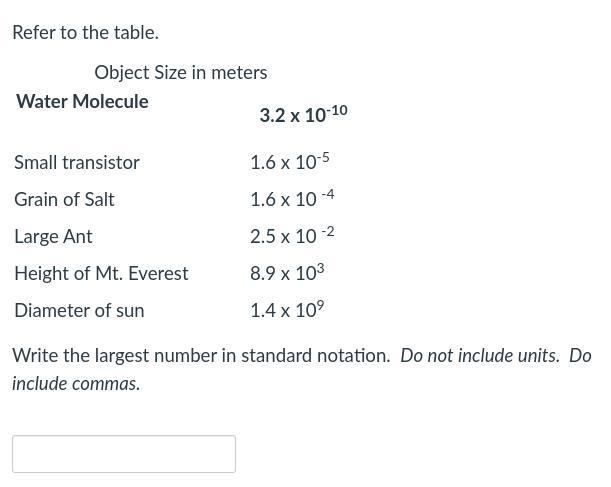
Task: Click the 'Object' column header word
Action: point(121,72)
